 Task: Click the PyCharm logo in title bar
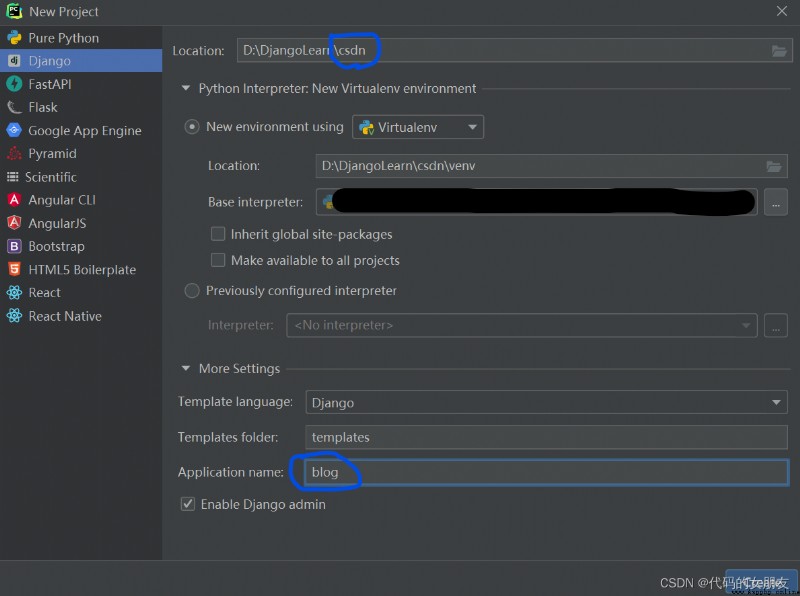click(14, 11)
